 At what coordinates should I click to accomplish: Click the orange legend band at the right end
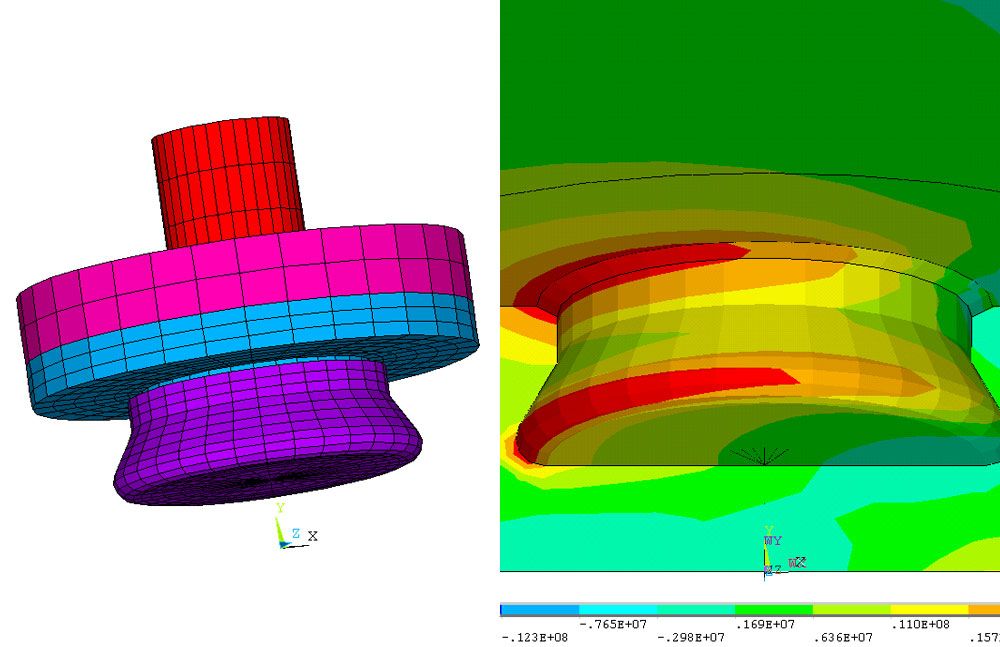(984, 609)
